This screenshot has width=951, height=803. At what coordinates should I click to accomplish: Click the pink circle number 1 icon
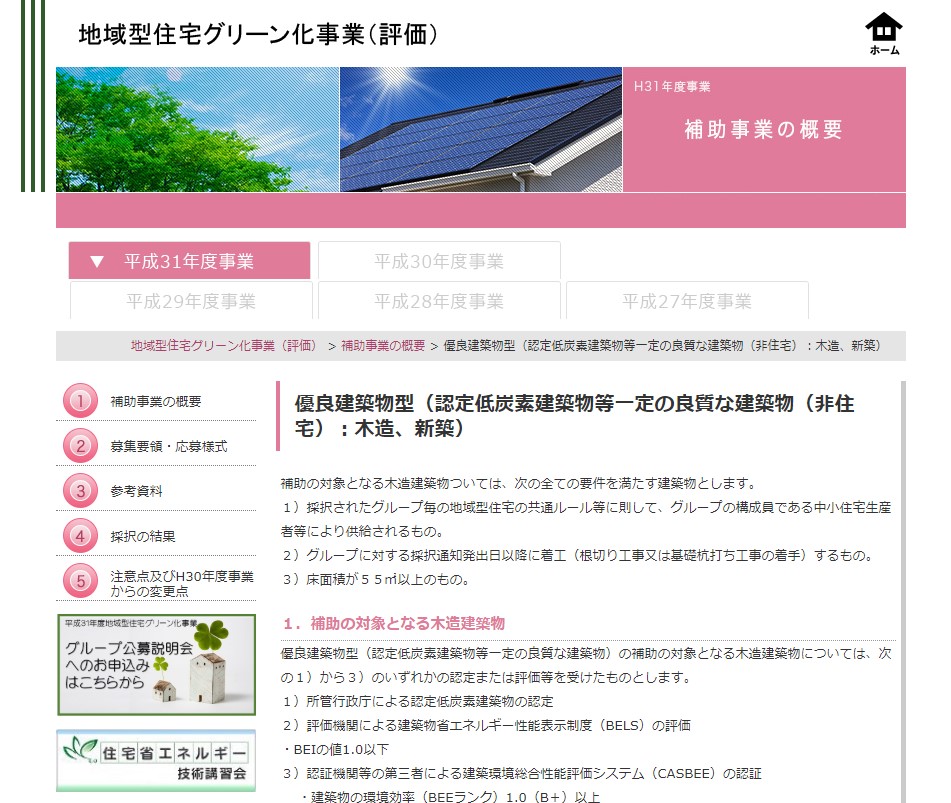80,401
